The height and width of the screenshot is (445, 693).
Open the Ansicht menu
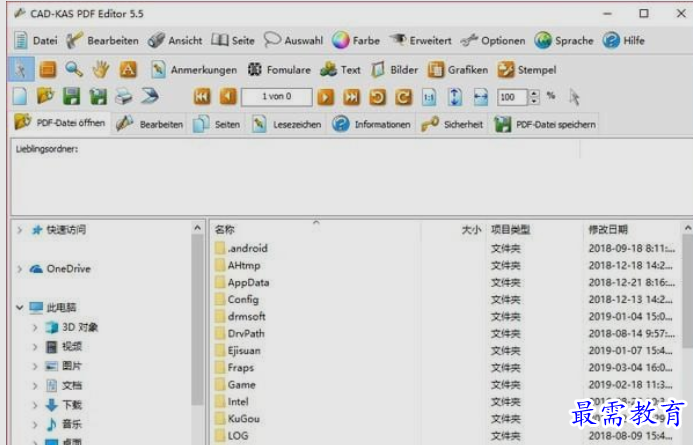(x=175, y=41)
